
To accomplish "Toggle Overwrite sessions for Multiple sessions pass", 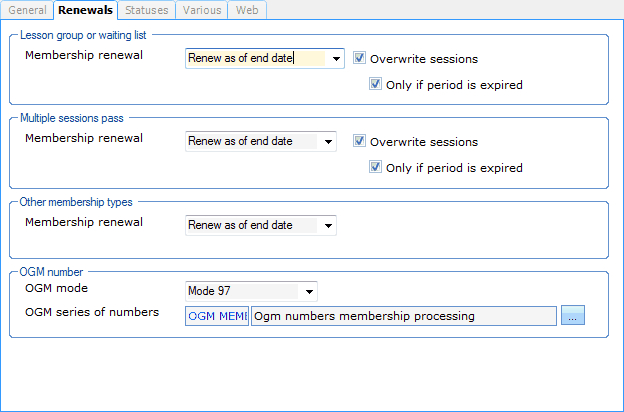I will 360,142.
